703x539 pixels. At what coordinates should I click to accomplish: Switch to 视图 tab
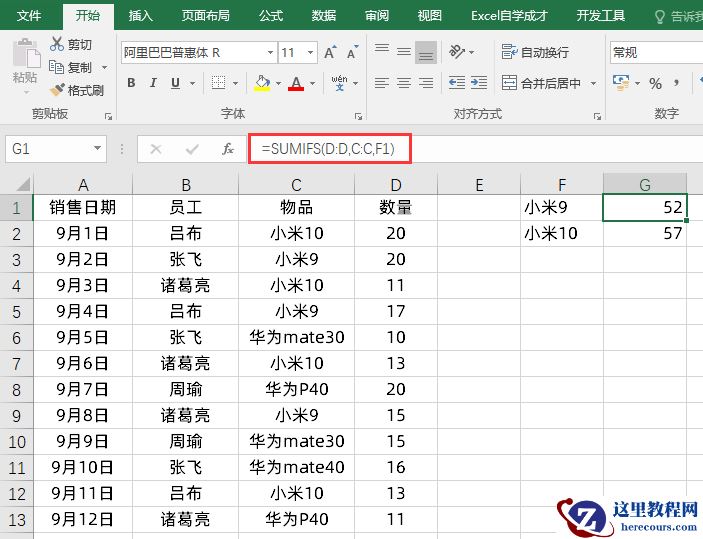coord(430,16)
